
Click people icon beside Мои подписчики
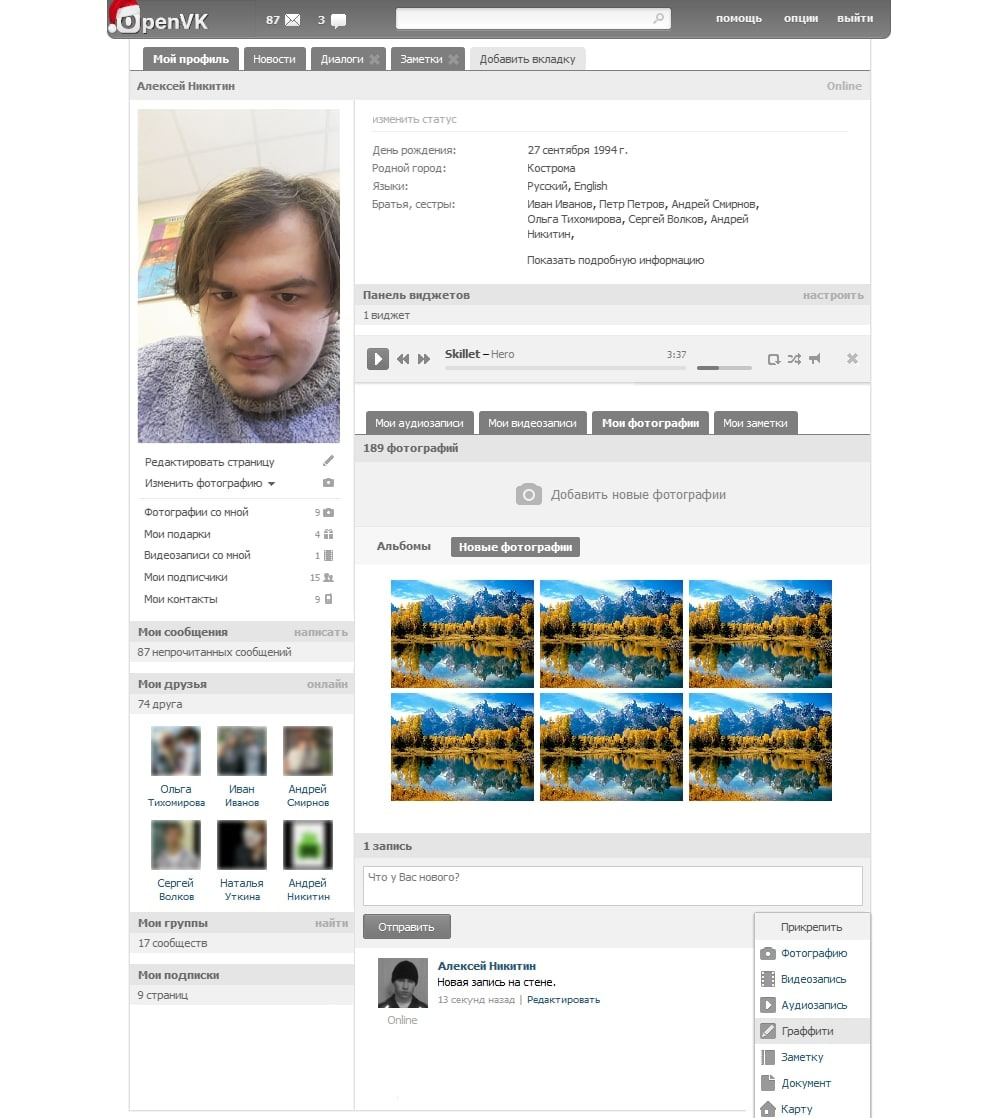pyautogui.click(x=329, y=578)
